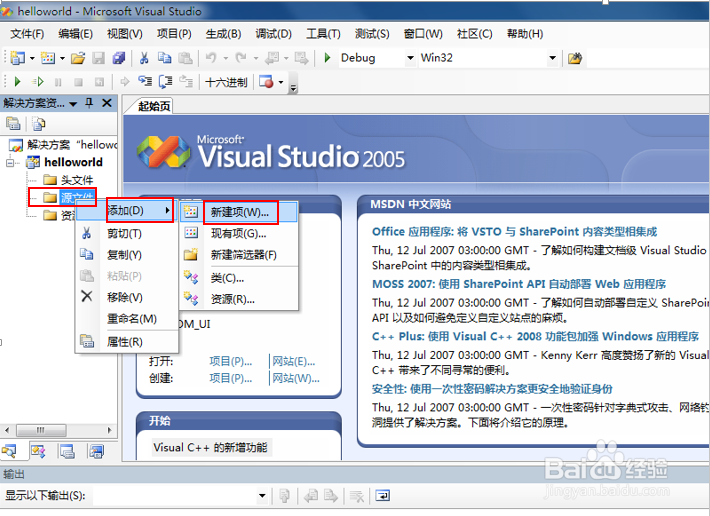The width and height of the screenshot is (710, 516).
Task: Click the Stop Debugging square icon
Action: pyautogui.click(x=78, y=82)
